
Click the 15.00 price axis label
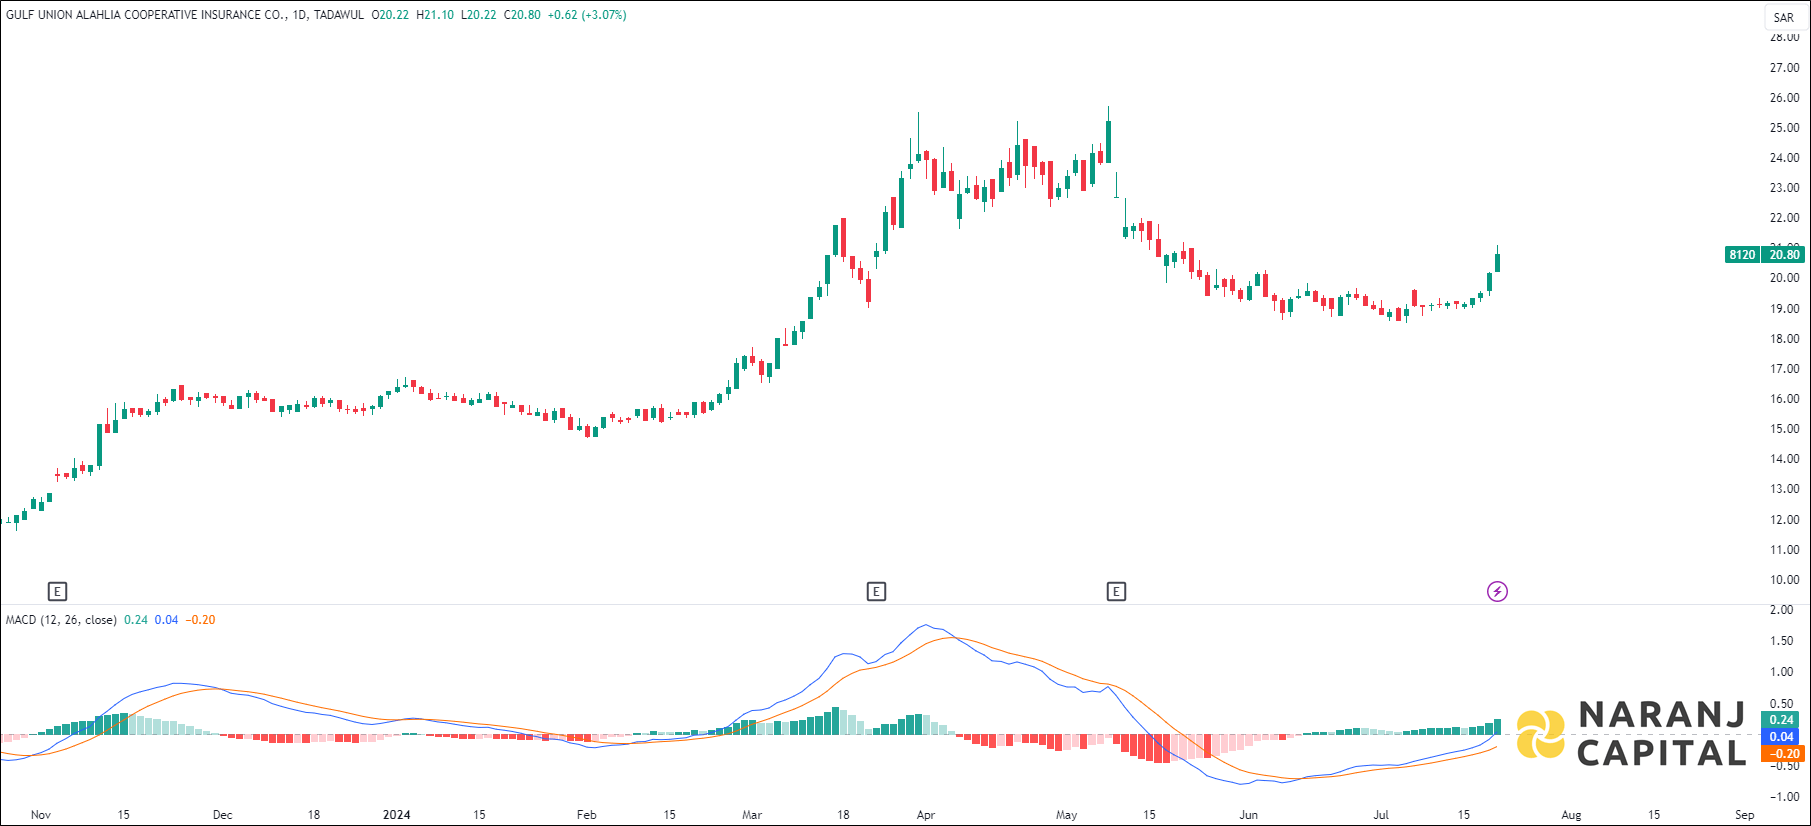coord(1784,429)
